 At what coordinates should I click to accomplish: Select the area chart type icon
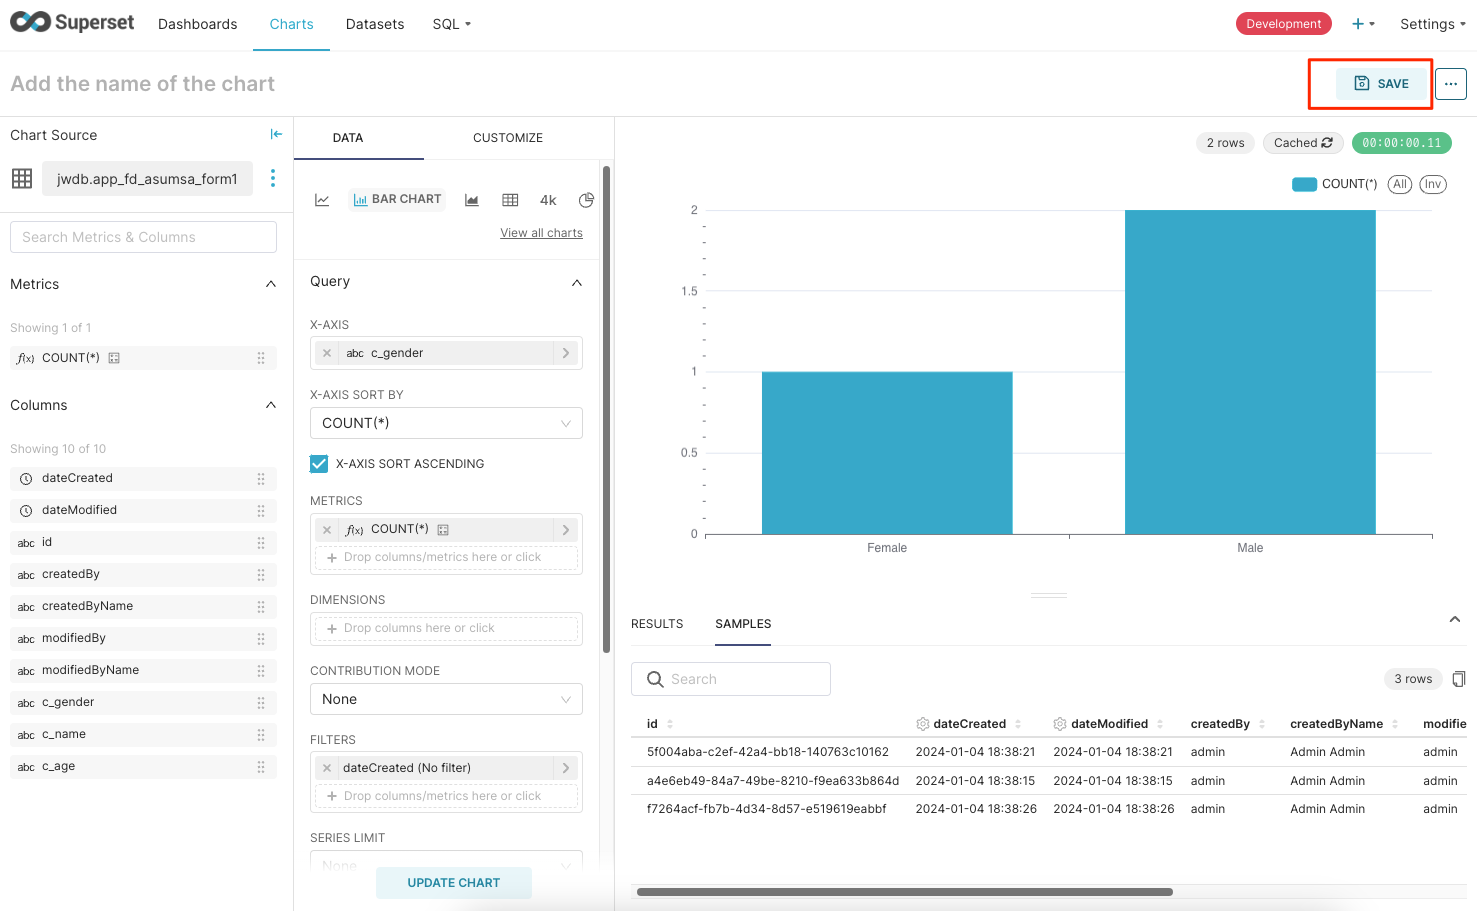472,200
